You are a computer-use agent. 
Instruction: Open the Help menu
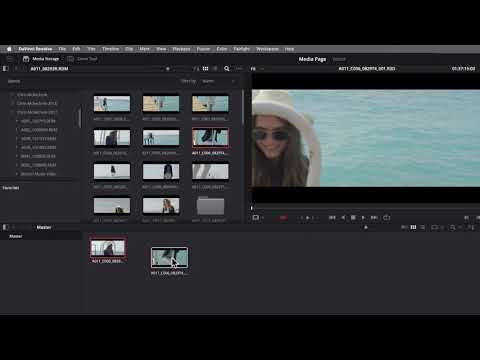tap(289, 49)
